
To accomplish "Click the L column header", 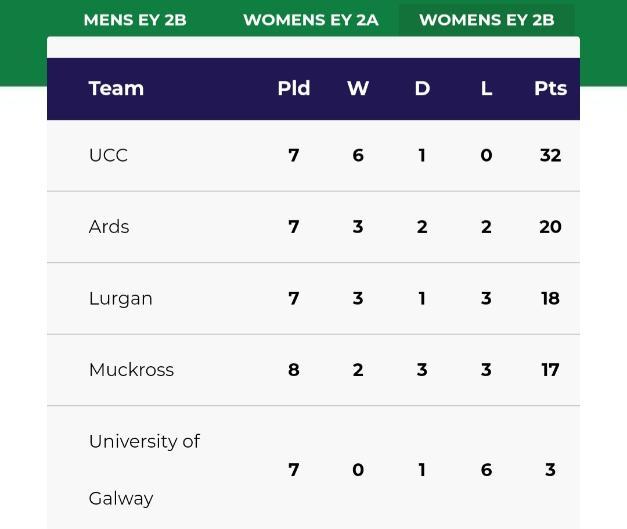I will (486, 88).
